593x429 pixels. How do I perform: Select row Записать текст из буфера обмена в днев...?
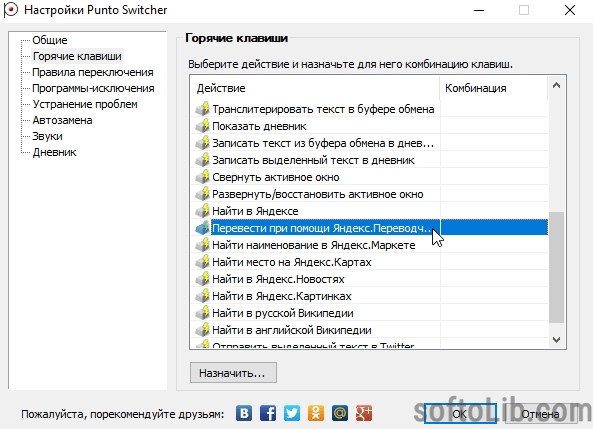[x=369, y=143]
